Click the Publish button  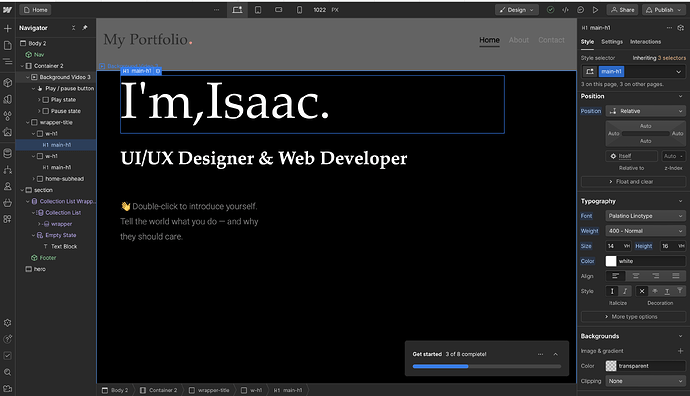point(664,10)
